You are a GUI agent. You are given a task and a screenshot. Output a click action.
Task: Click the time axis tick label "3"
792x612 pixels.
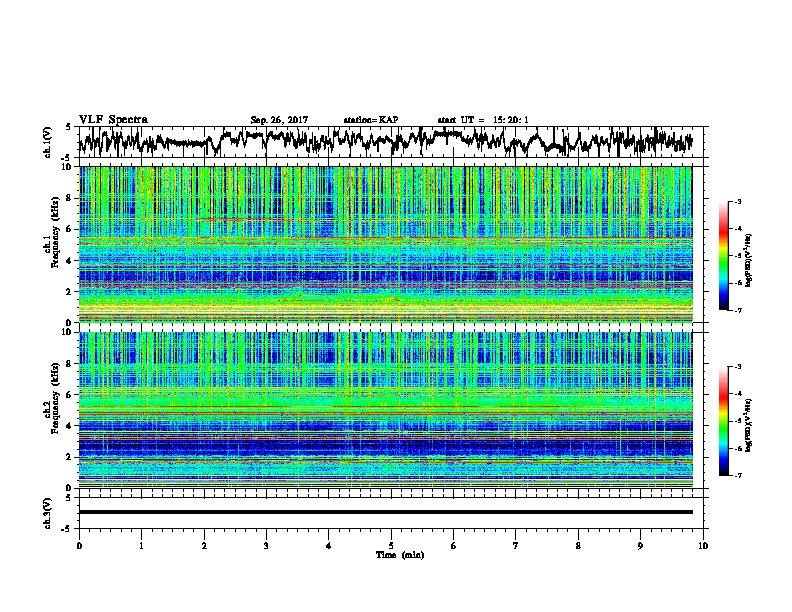click(266, 546)
